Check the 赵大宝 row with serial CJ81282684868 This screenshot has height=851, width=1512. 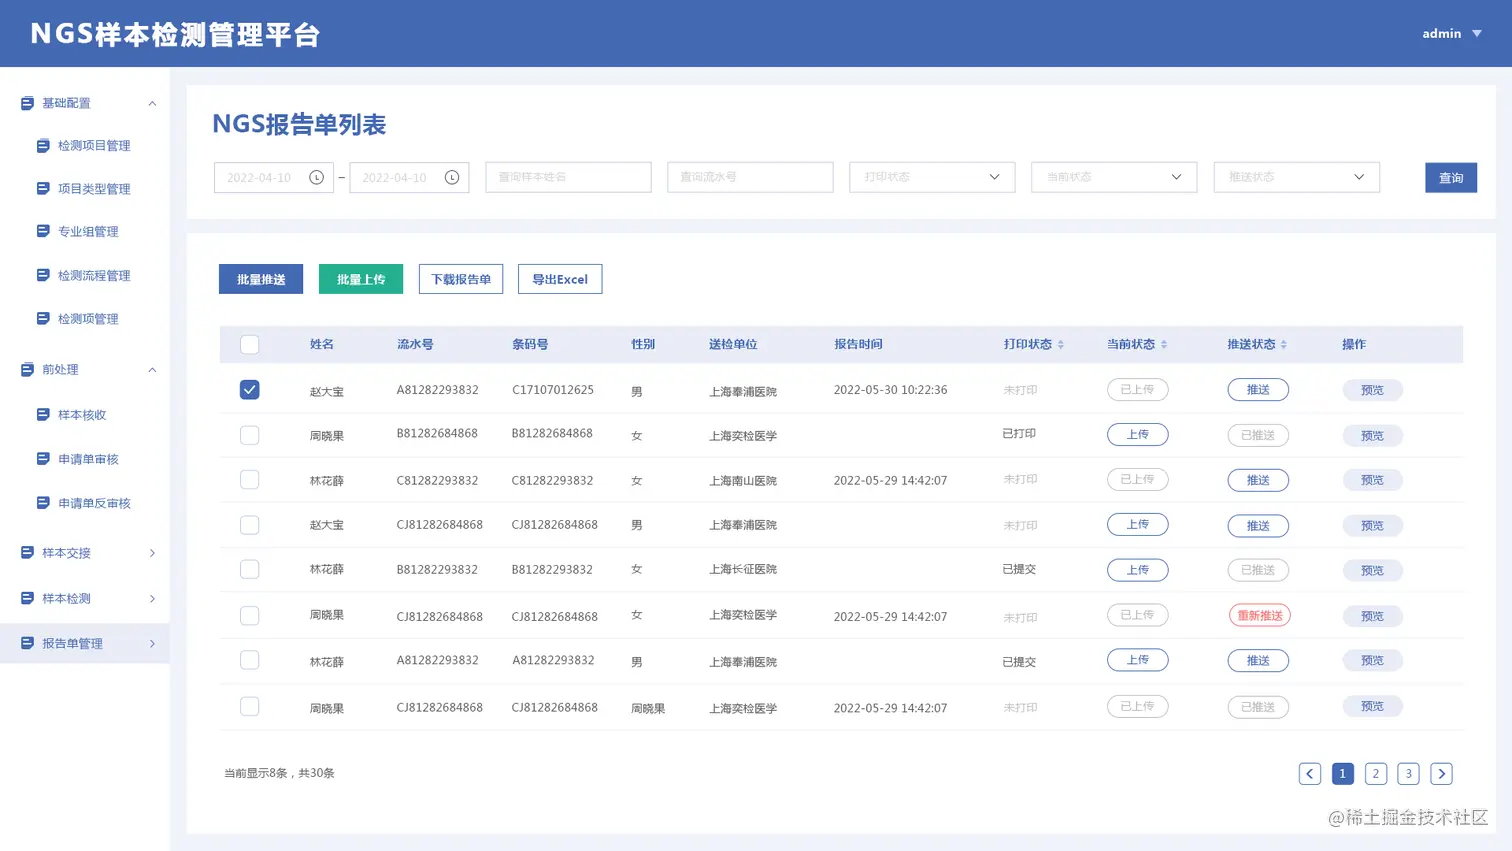(250, 525)
